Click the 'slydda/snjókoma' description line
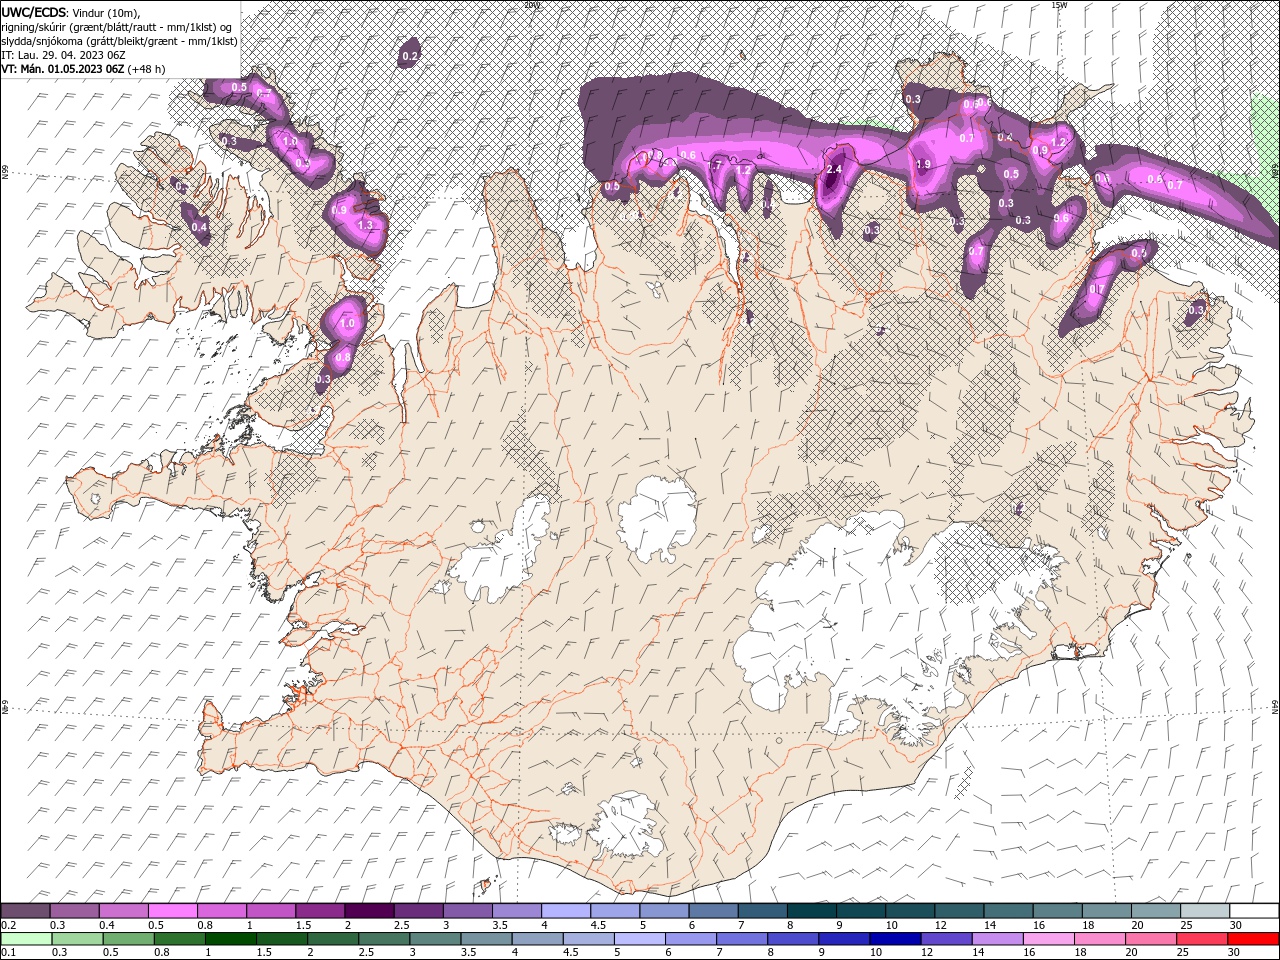This screenshot has width=1280, height=960. tap(119, 41)
